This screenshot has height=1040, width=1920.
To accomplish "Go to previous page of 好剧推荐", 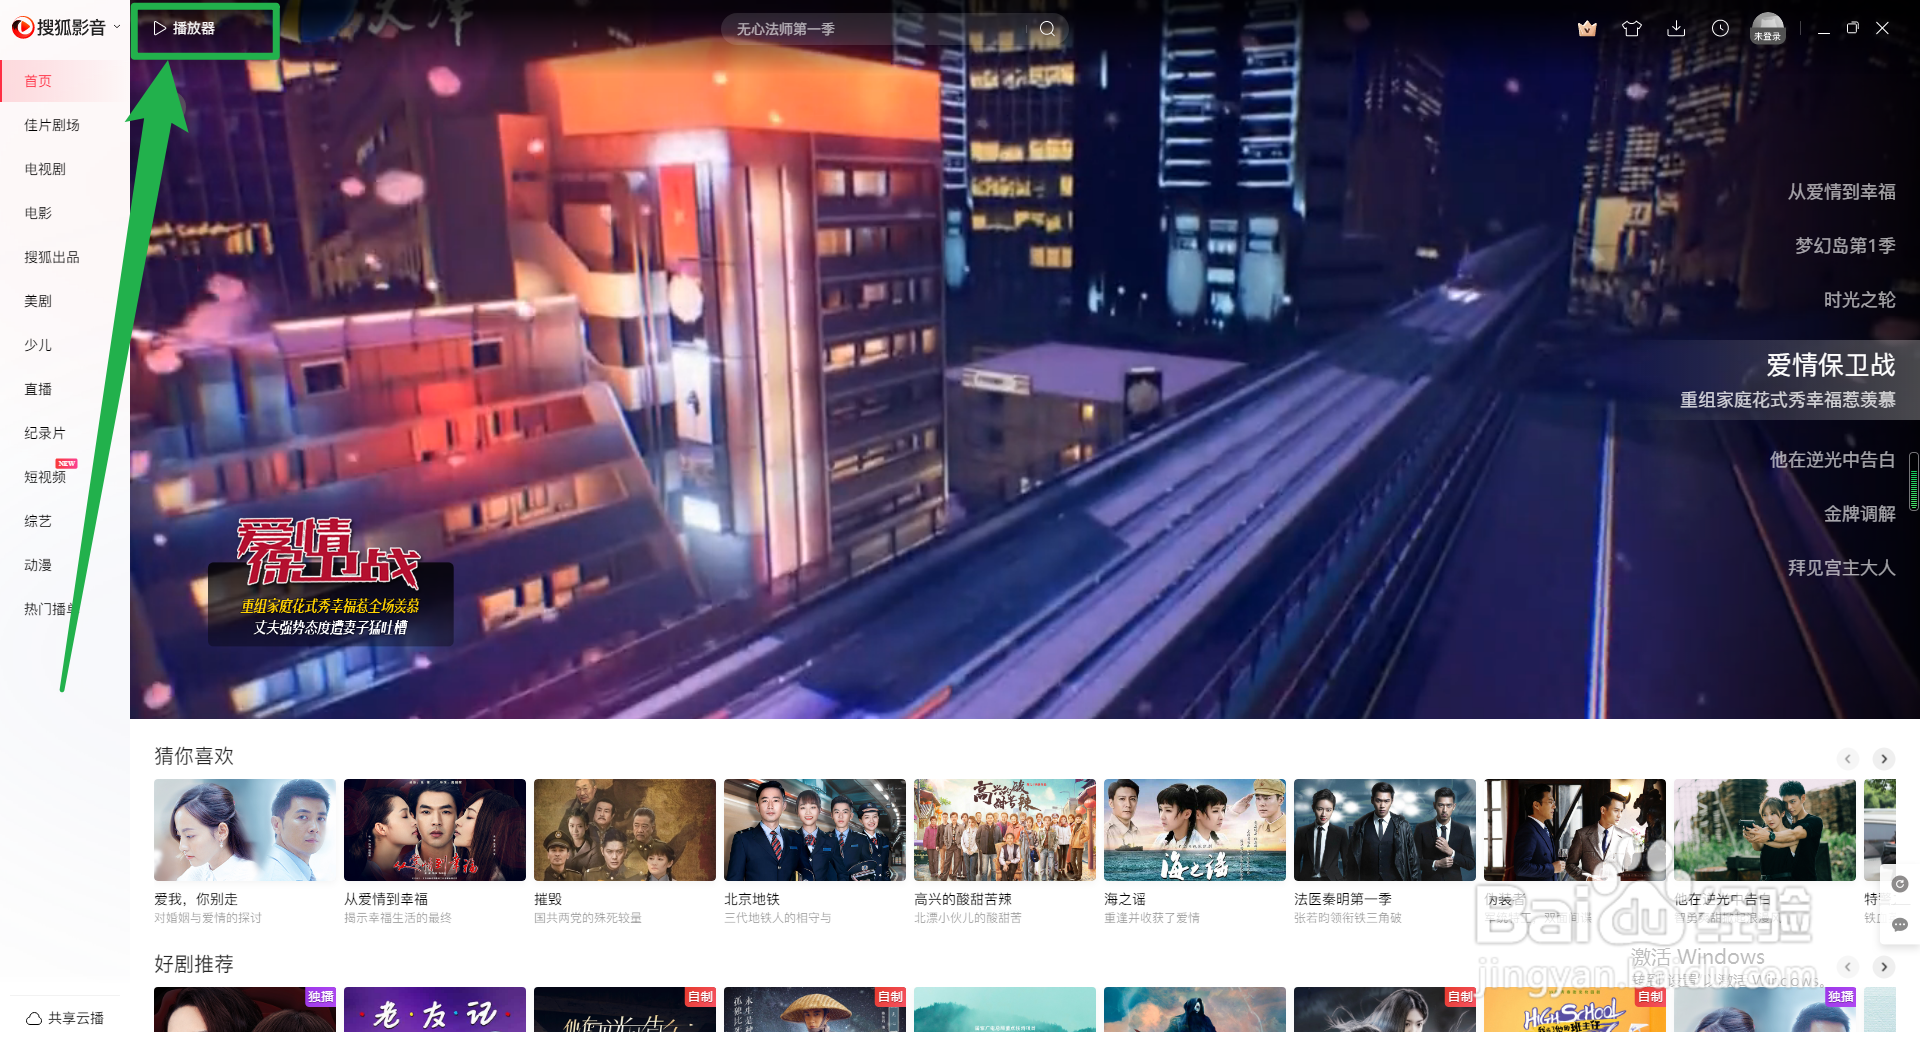I will 1848,967.
